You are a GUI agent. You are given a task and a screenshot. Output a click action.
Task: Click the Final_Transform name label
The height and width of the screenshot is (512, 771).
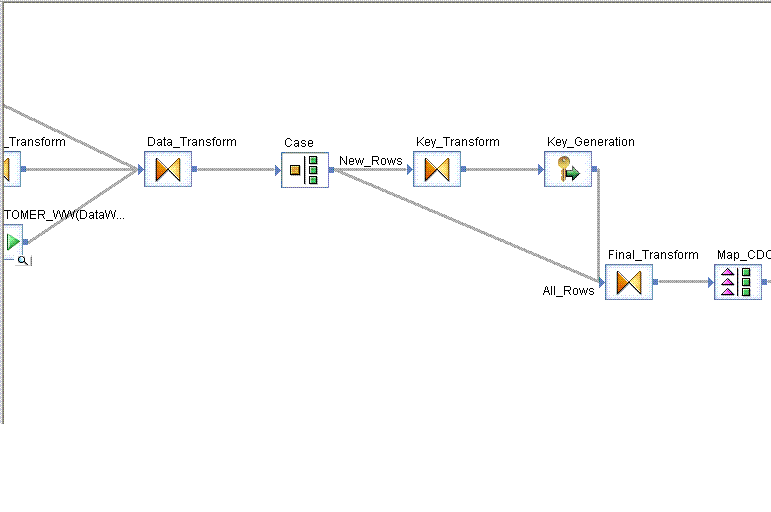coord(653,255)
